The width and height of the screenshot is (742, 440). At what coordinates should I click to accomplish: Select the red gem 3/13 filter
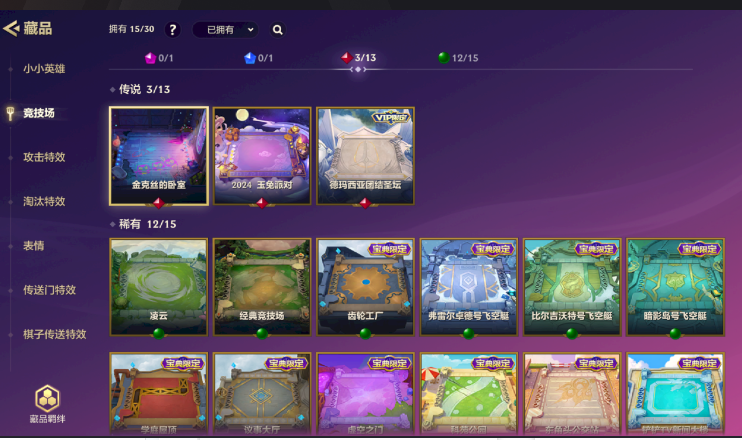(359, 58)
